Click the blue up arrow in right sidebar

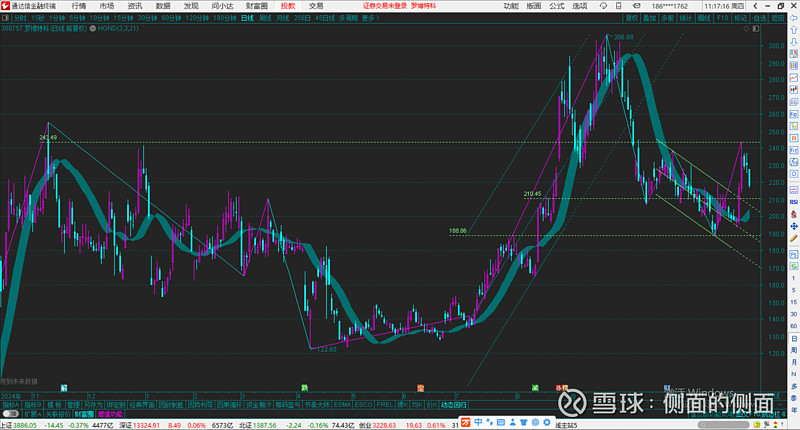click(793, 31)
